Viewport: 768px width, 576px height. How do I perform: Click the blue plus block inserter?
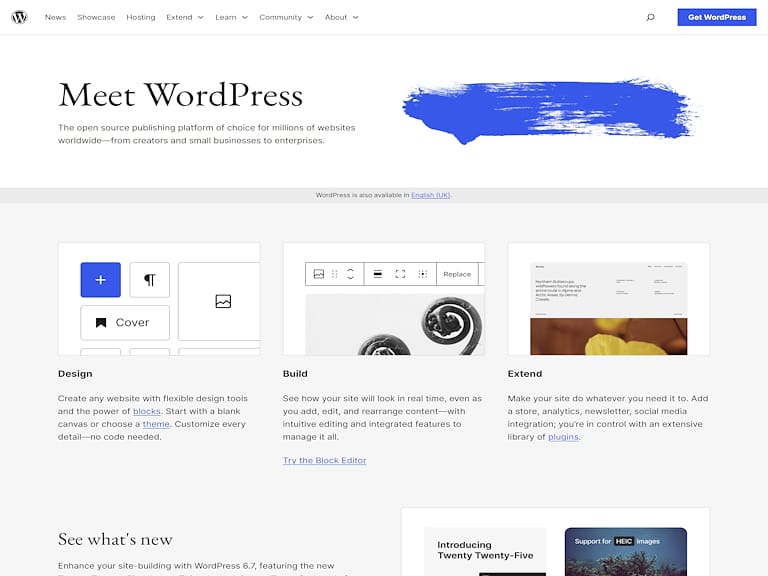pyautogui.click(x=100, y=280)
